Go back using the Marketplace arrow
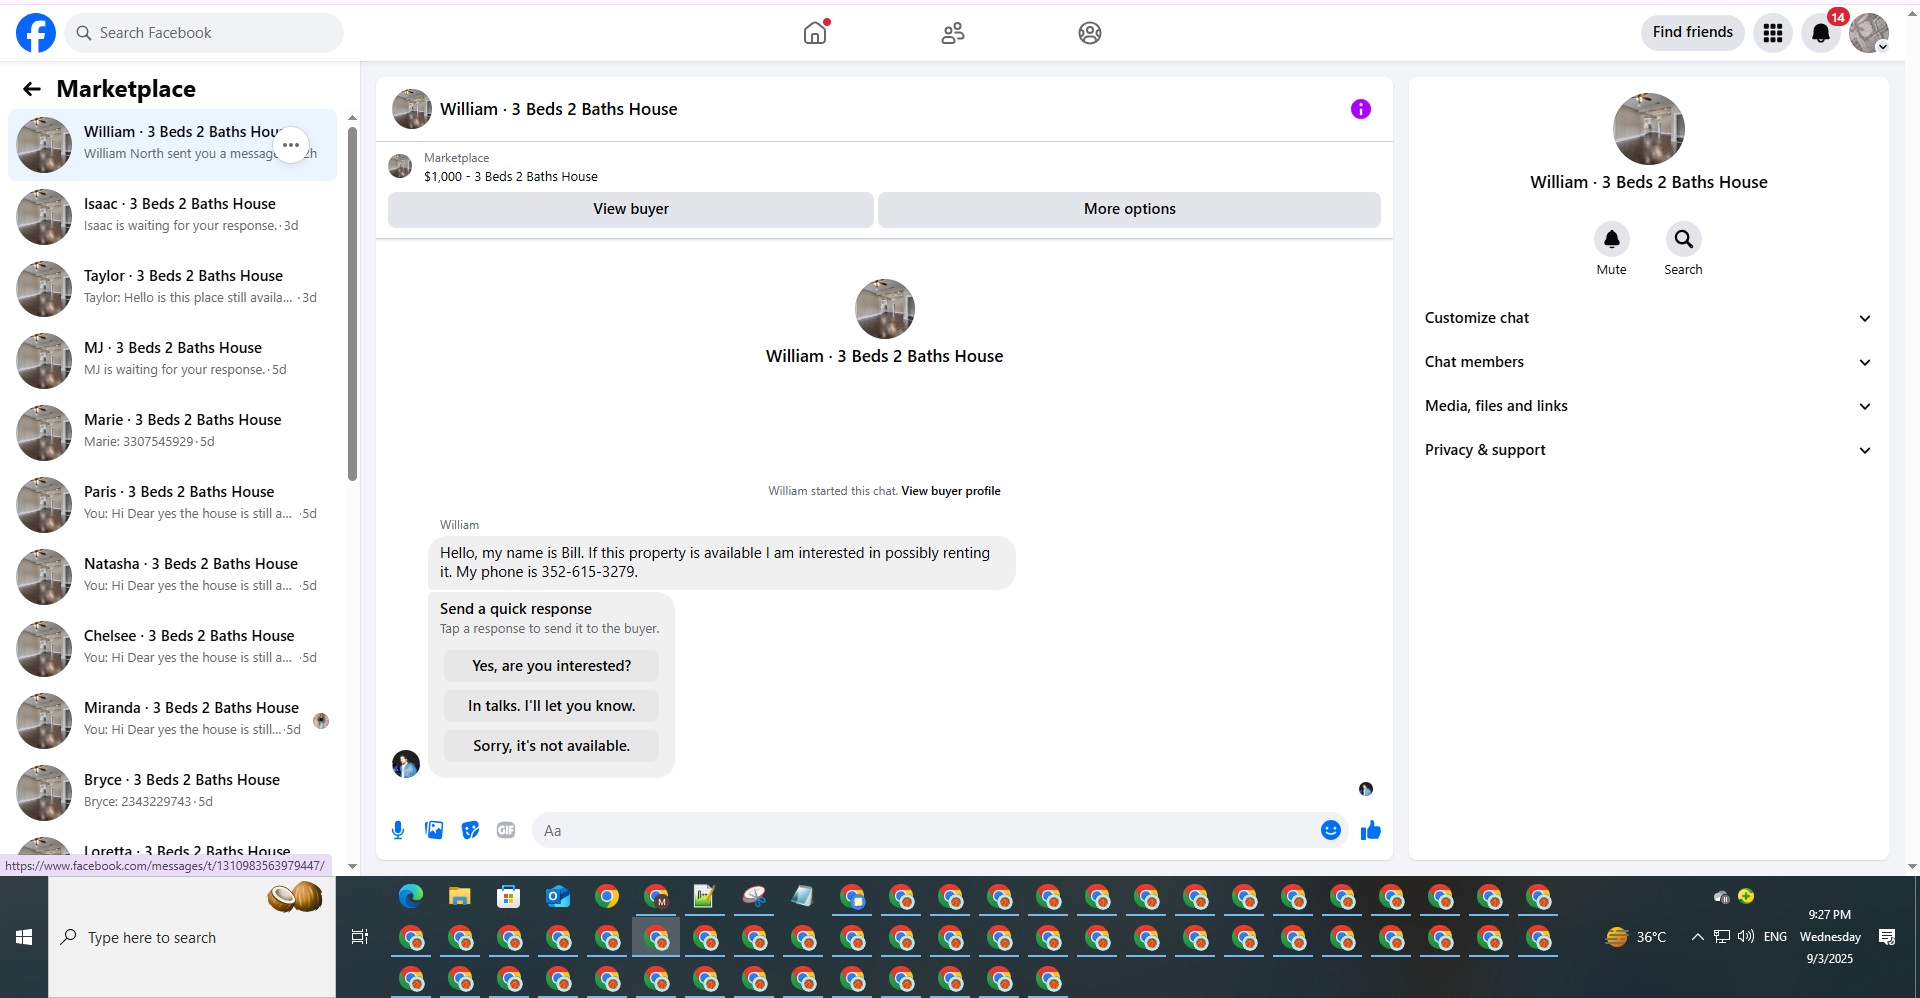Screen dimensions: 1920x998 (32, 89)
